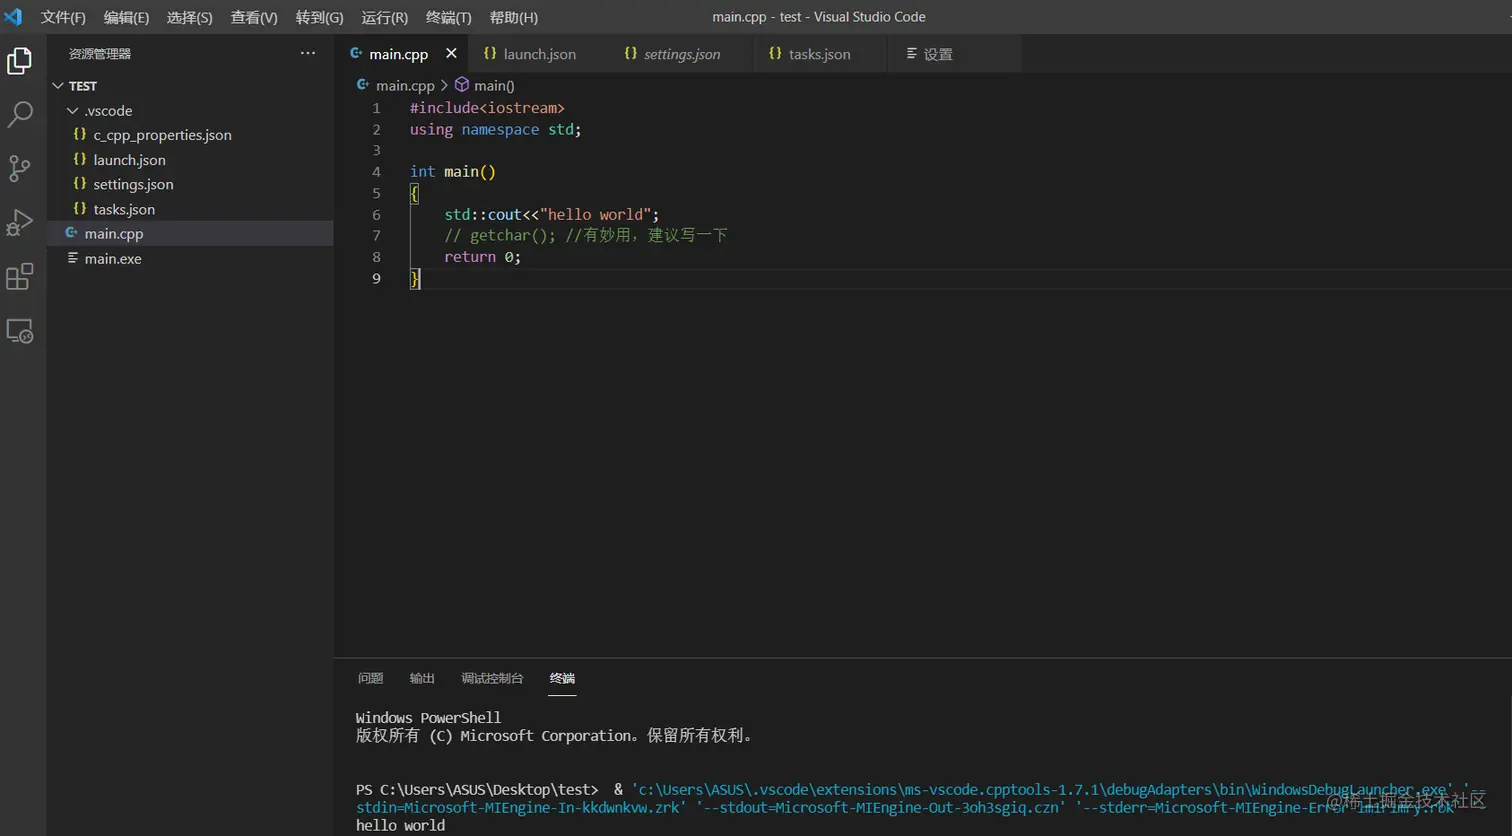Switch to the 调试控制台 panel
The width and height of the screenshot is (1512, 836).
pyautogui.click(x=491, y=678)
